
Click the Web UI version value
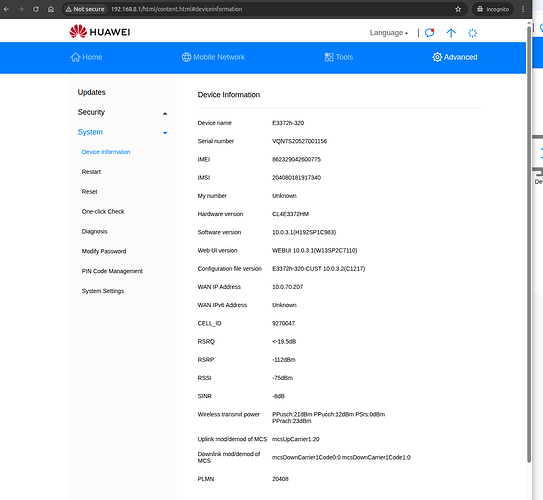tap(315, 250)
